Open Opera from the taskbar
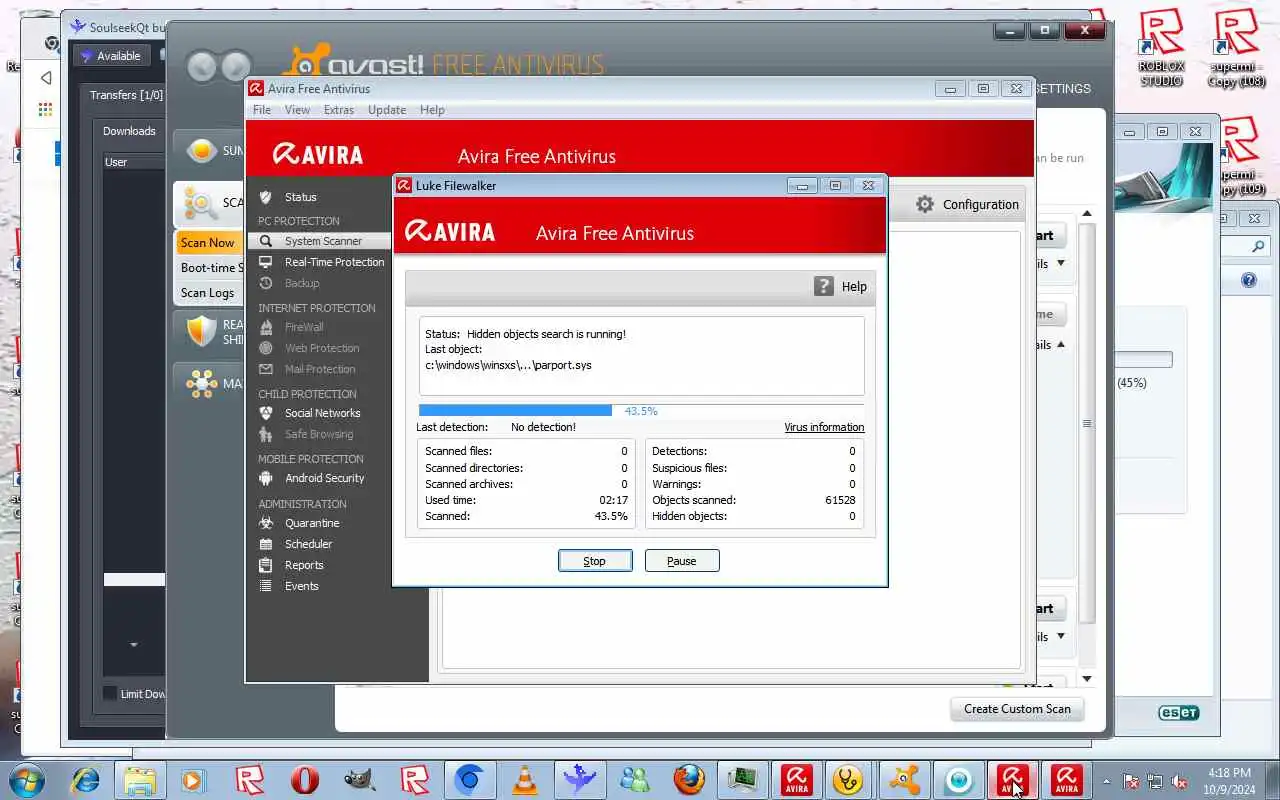This screenshot has width=1280, height=800. [x=305, y=779]
